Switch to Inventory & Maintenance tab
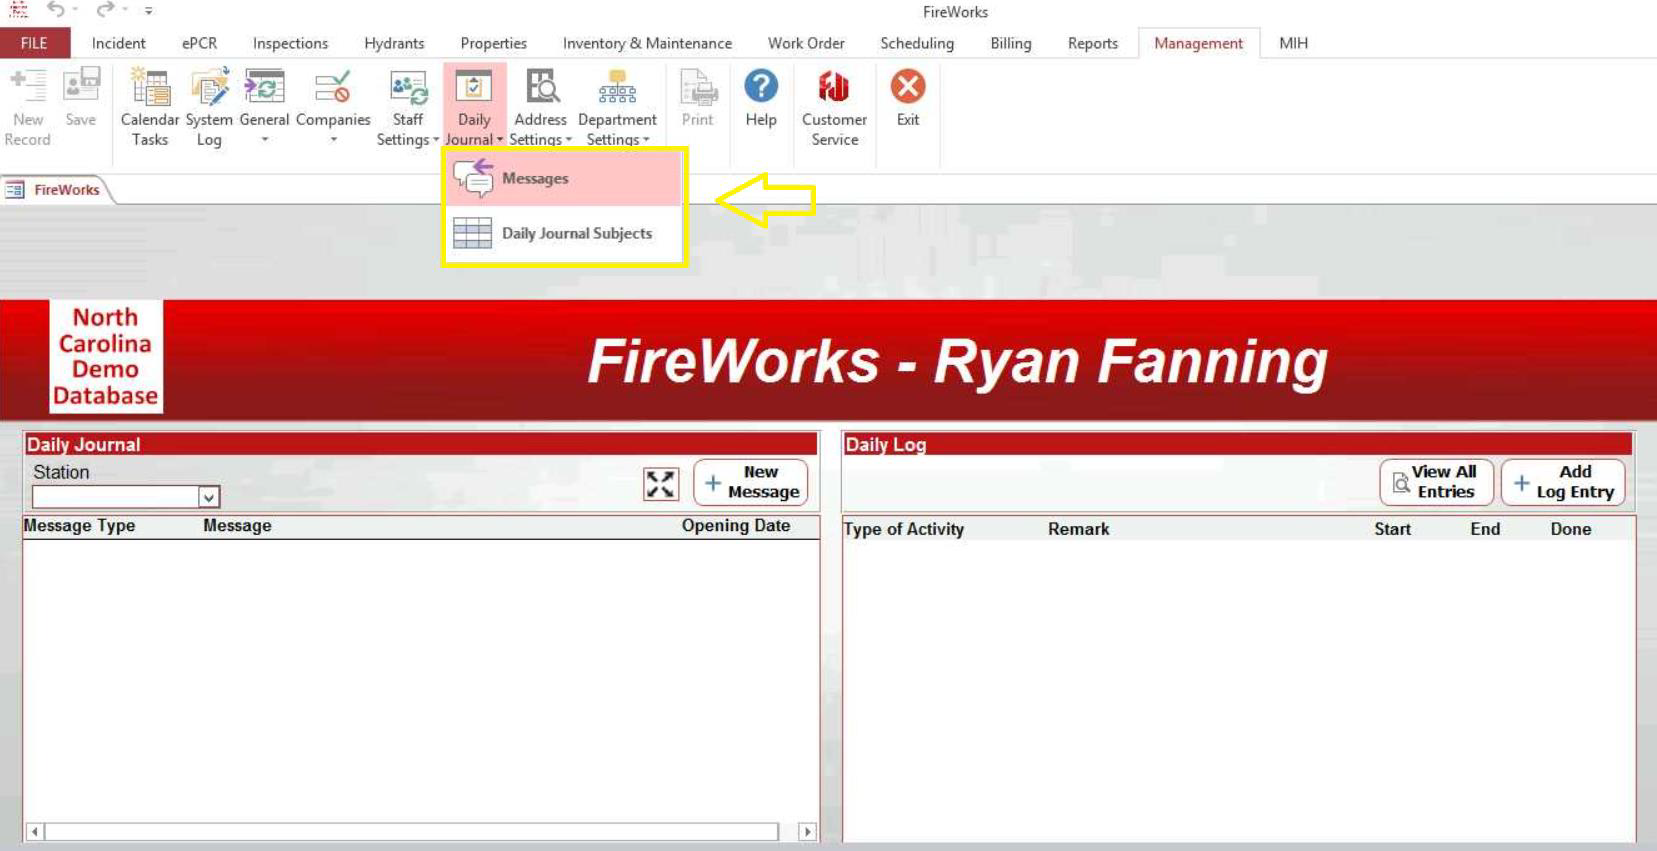 (647, 43)
